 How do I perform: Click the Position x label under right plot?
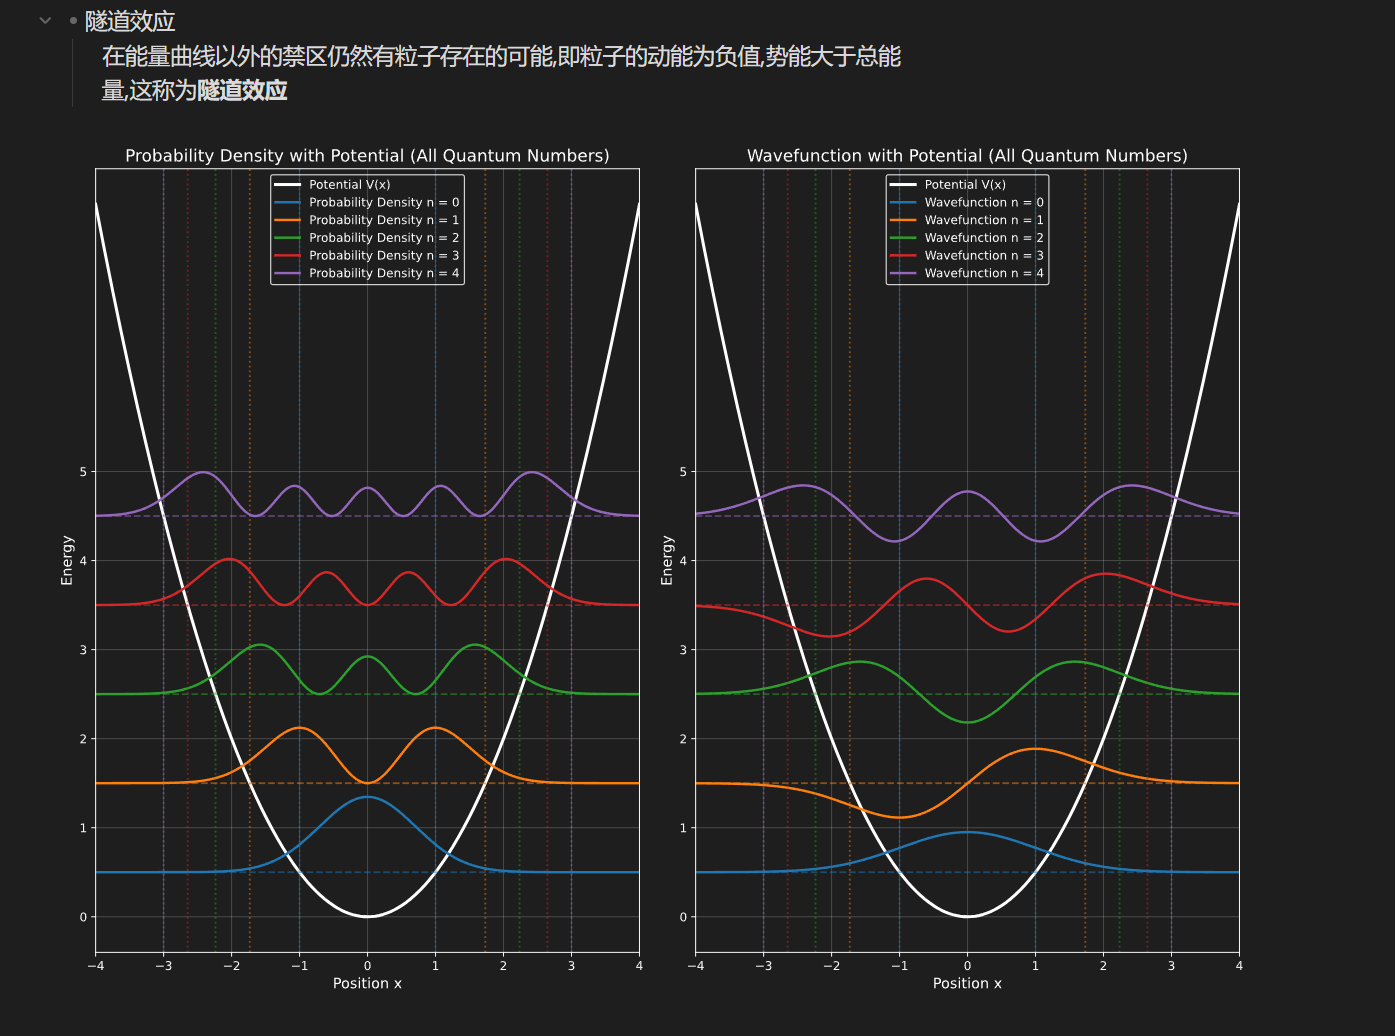[967, 984]
